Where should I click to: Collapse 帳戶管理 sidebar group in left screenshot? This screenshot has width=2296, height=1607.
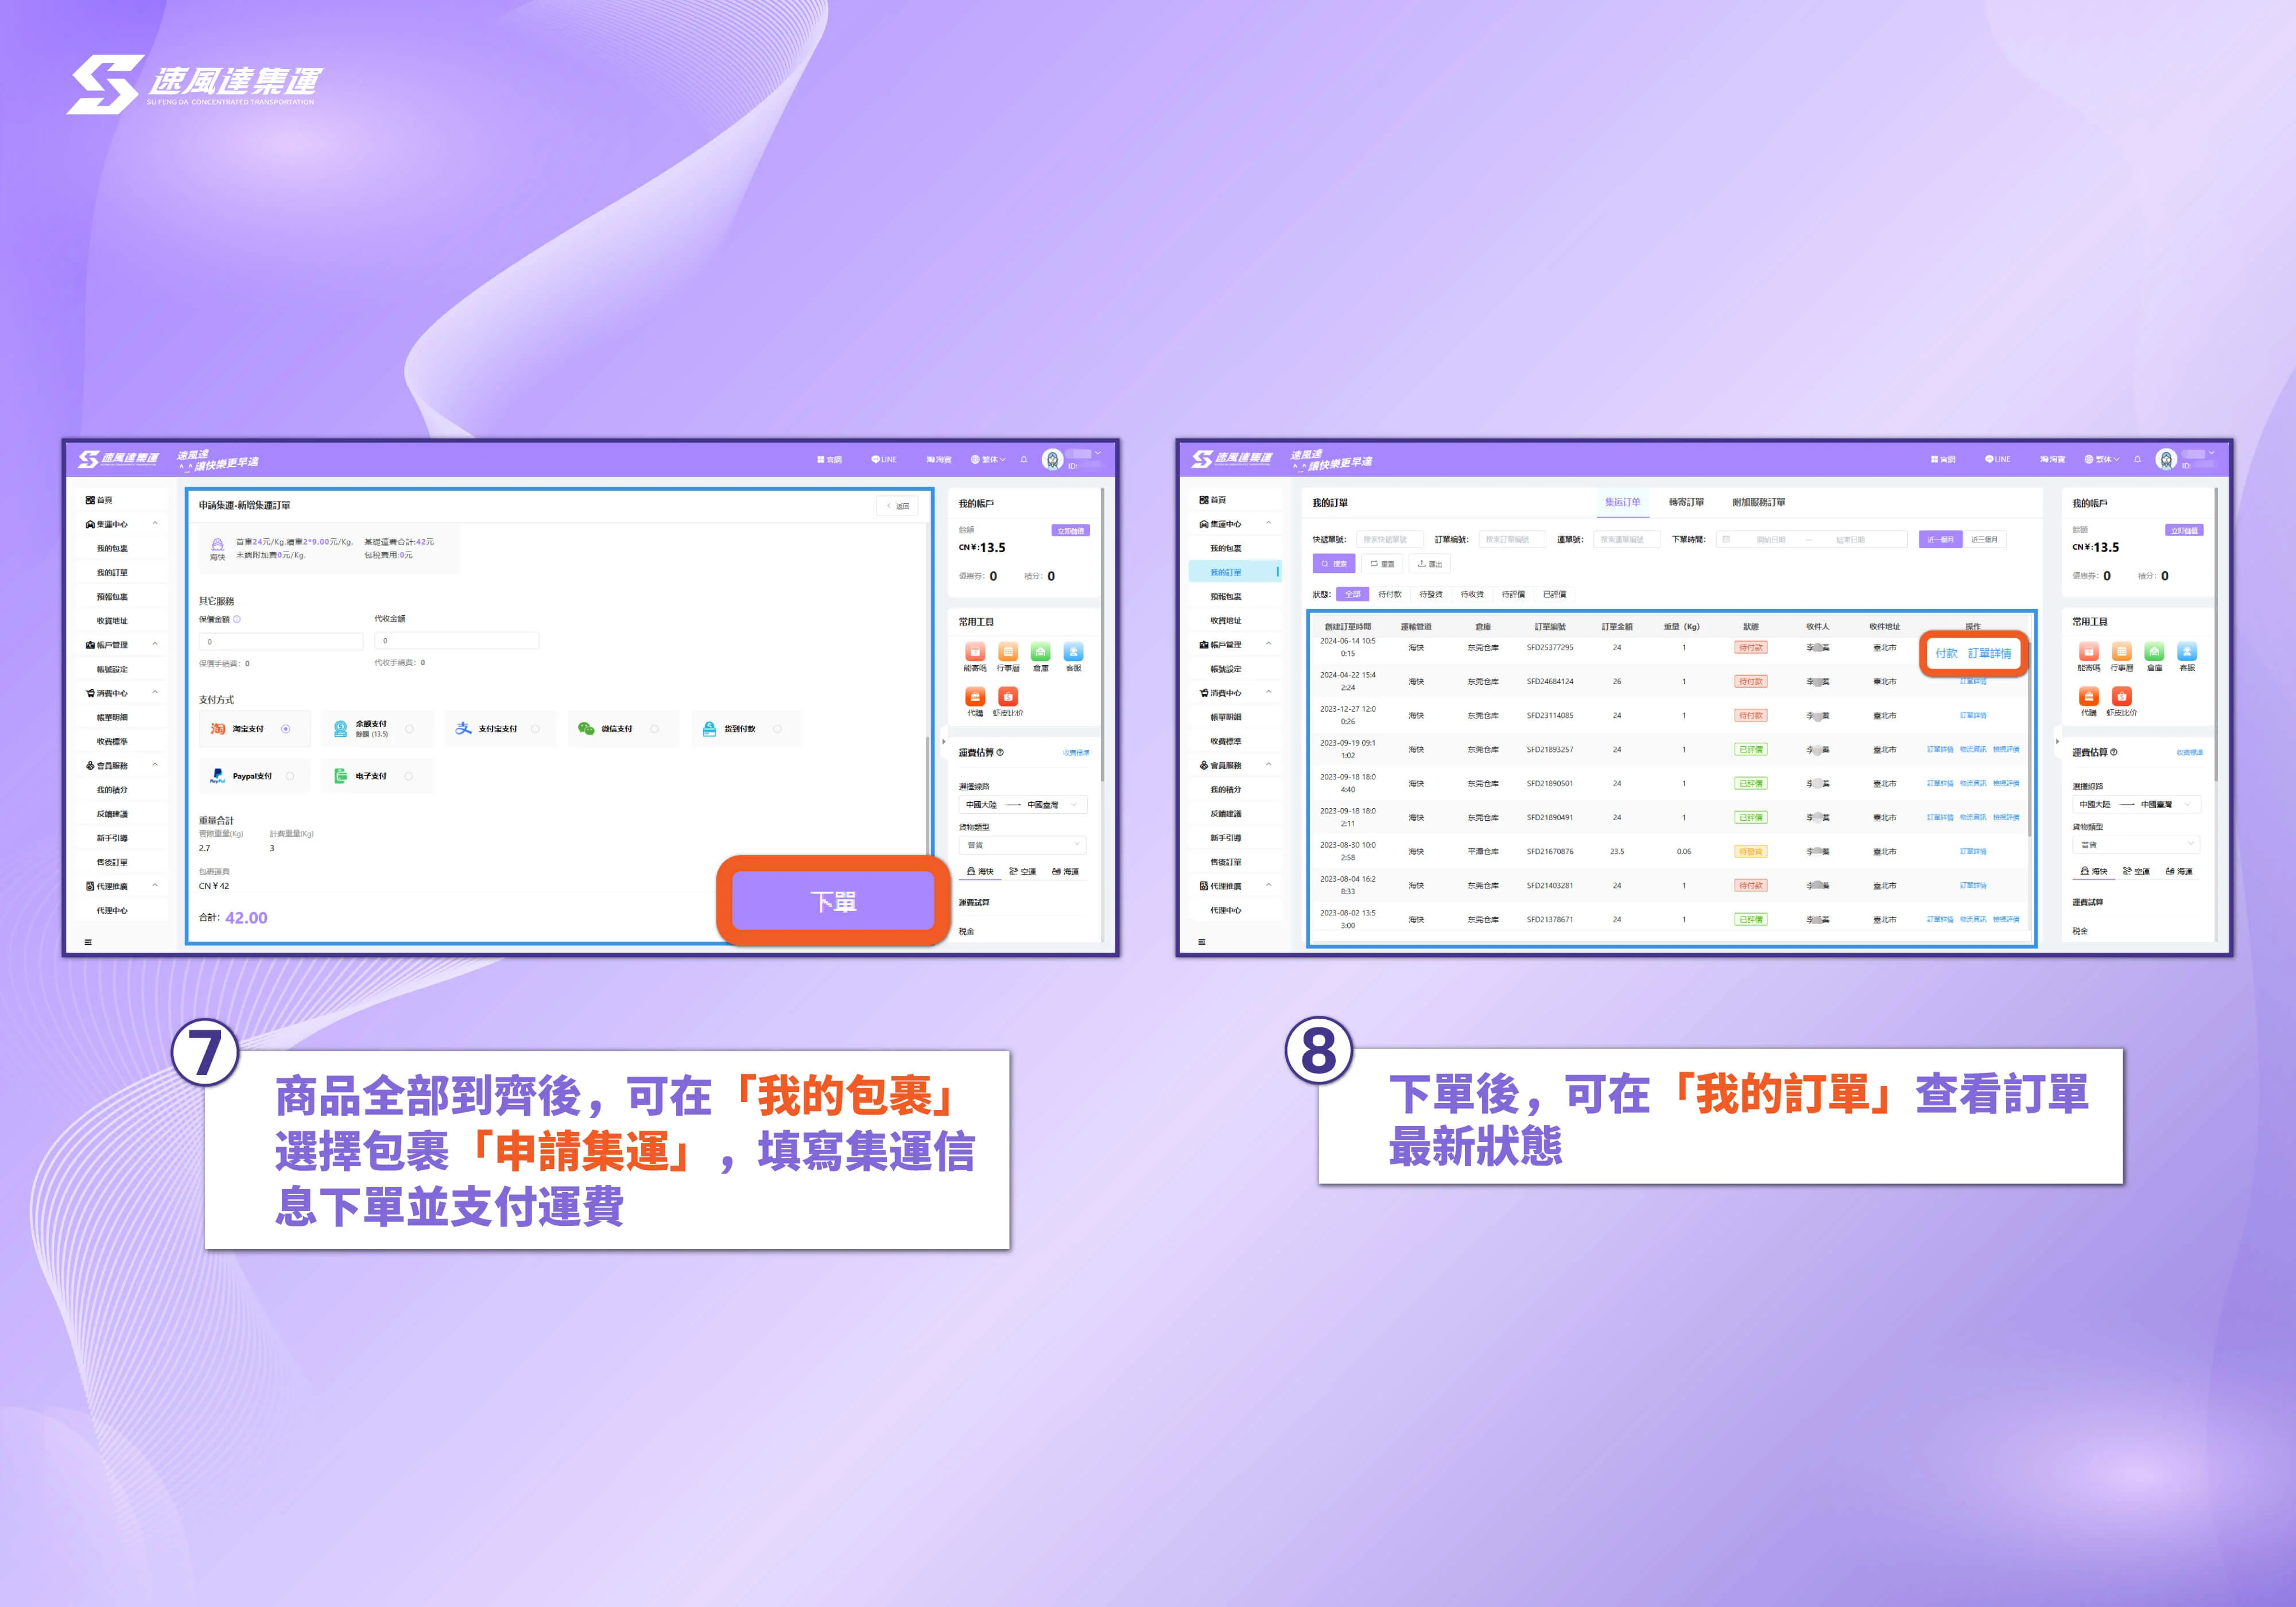point(155,644)
